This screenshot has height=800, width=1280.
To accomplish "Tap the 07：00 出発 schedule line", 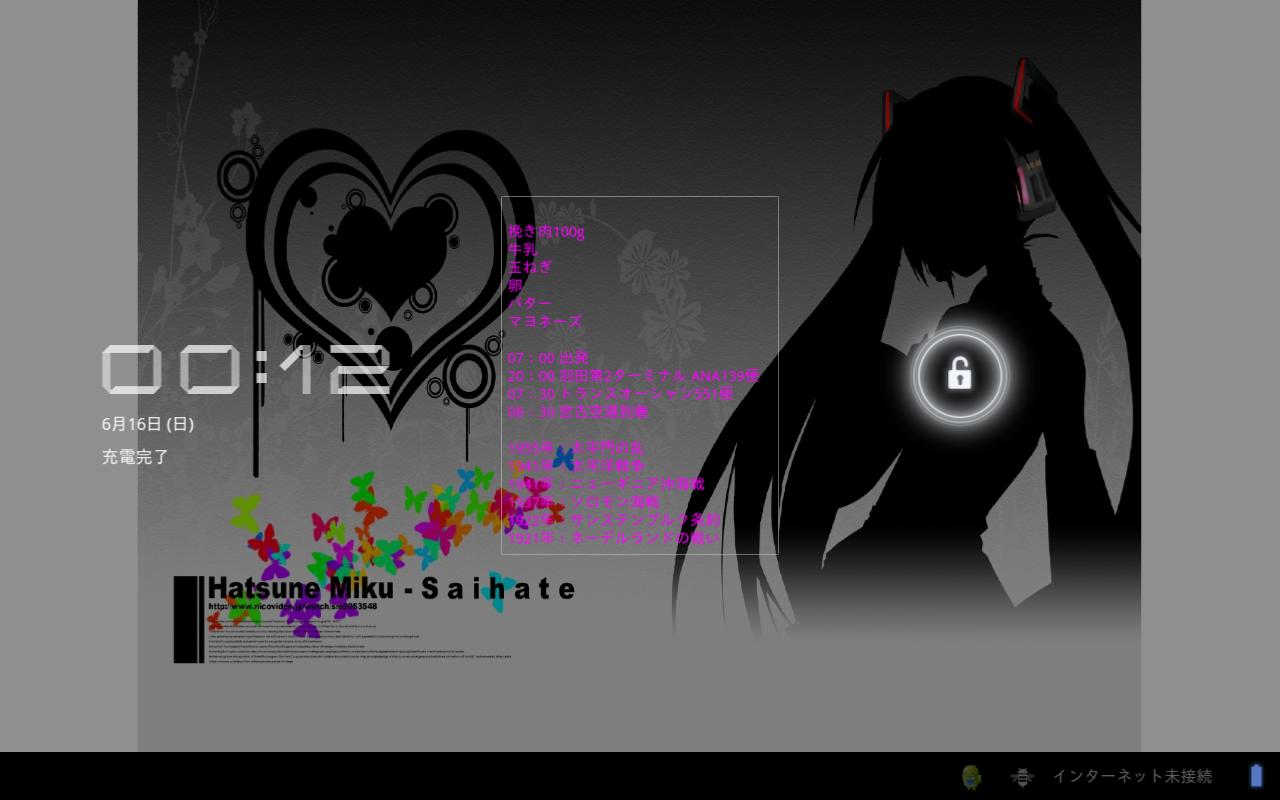I will pos(548,358).
